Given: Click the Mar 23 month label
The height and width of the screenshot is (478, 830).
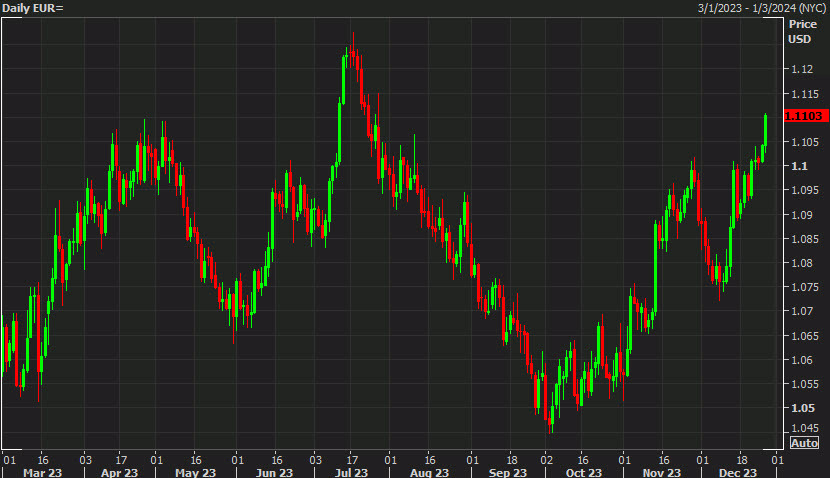Looking at the screenshot, I should 42,472.
